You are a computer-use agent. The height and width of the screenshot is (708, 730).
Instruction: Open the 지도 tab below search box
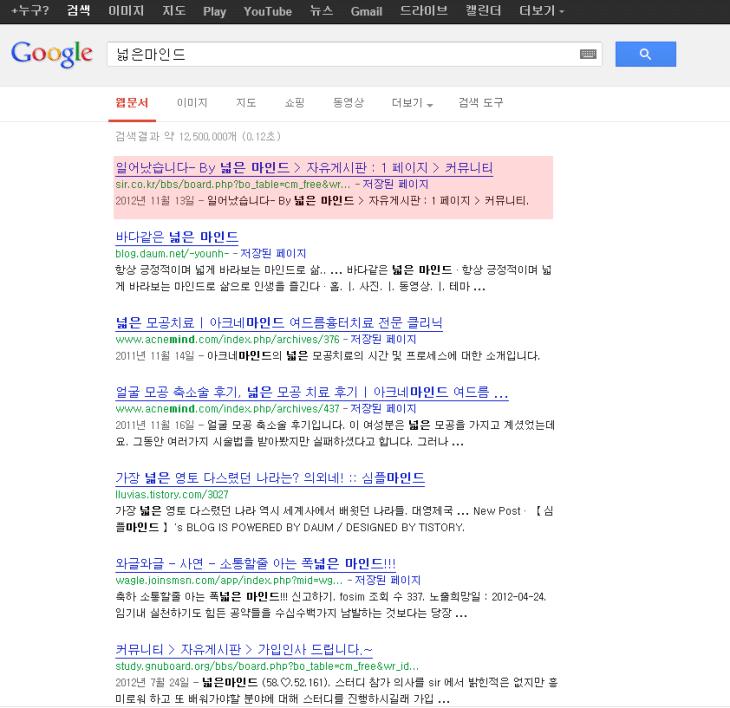point(246,103)
